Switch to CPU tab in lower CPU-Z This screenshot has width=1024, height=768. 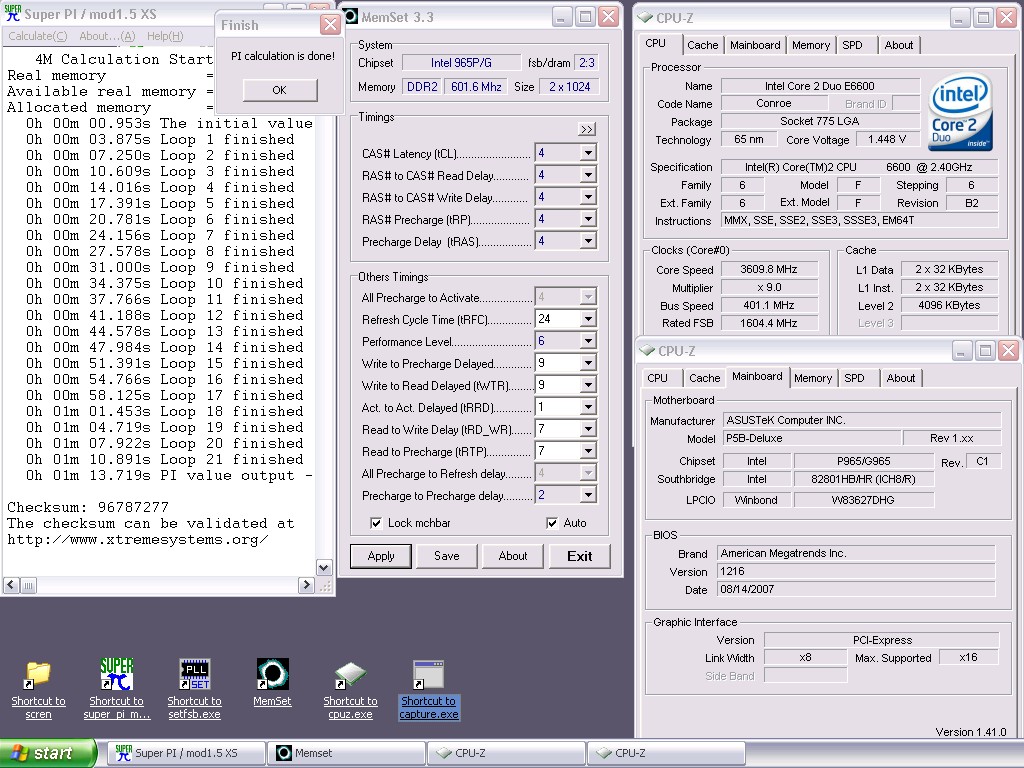click(658, 378)
